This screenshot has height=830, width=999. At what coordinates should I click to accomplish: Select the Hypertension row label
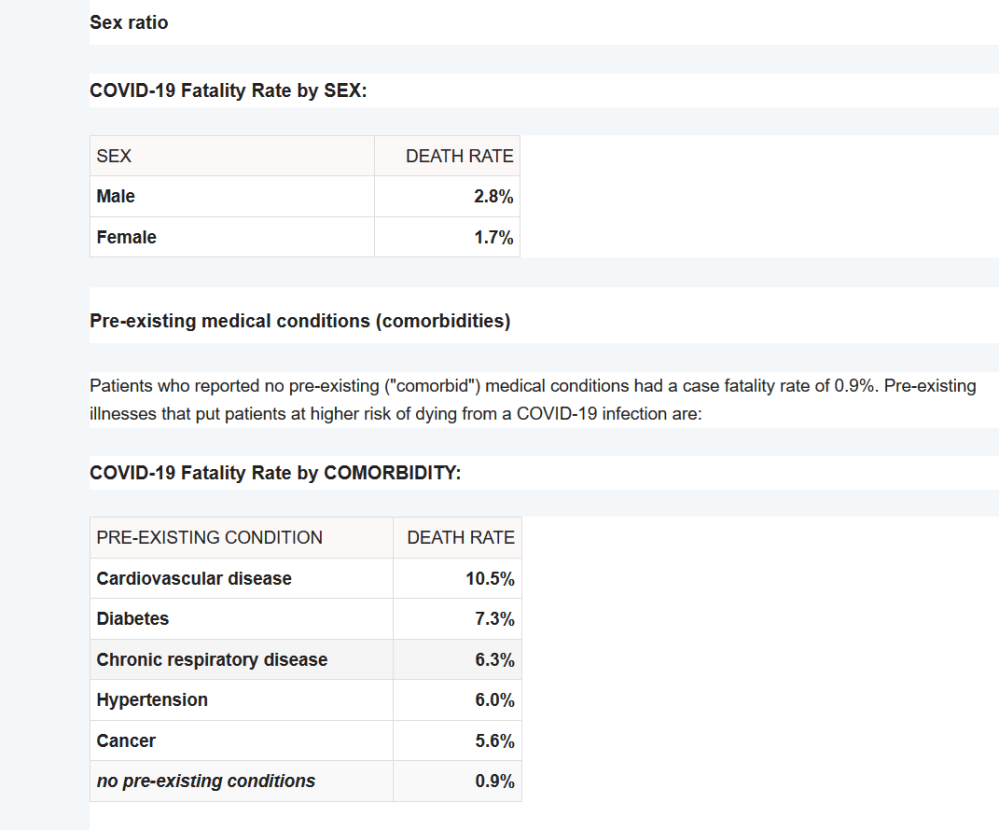(x=152, y=700)
